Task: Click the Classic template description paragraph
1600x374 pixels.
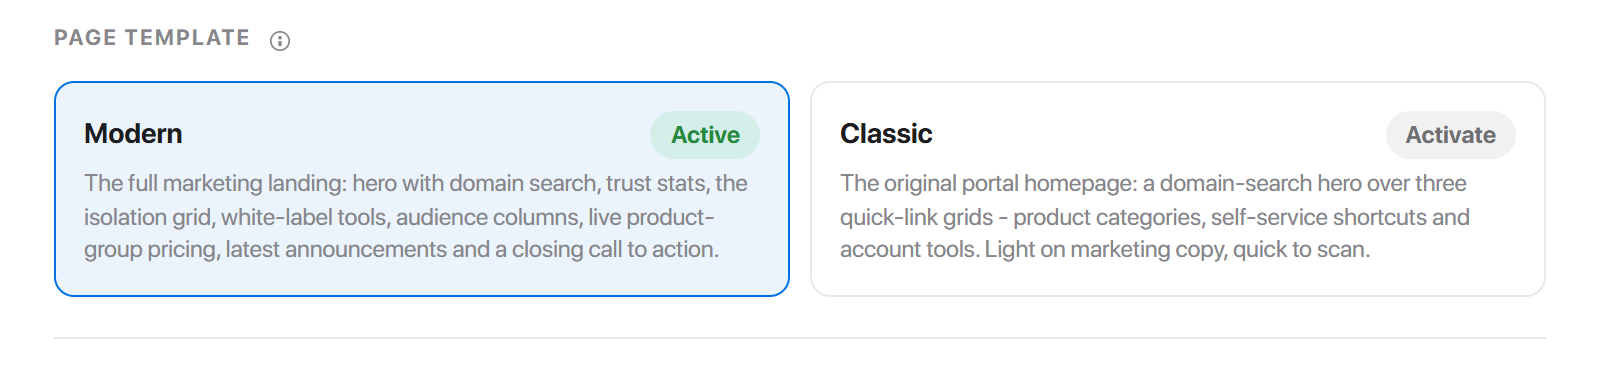Action: pyautogui.click(x=1155, y=216)
